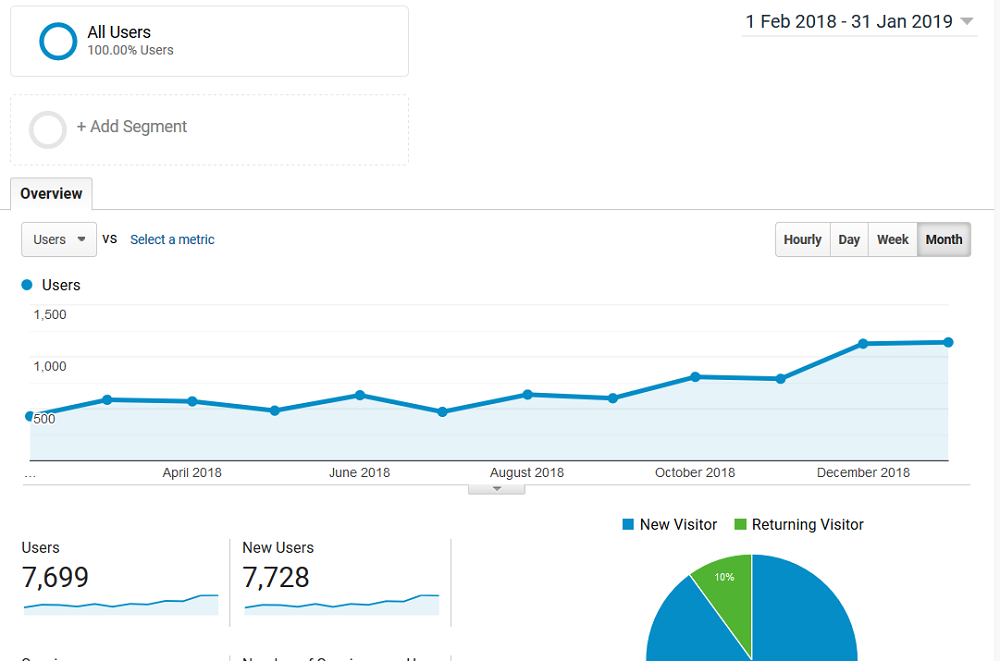Click the December 2018 x-axis label
Viewport: 1000px width, 661px height.
[x=864, y=473]
